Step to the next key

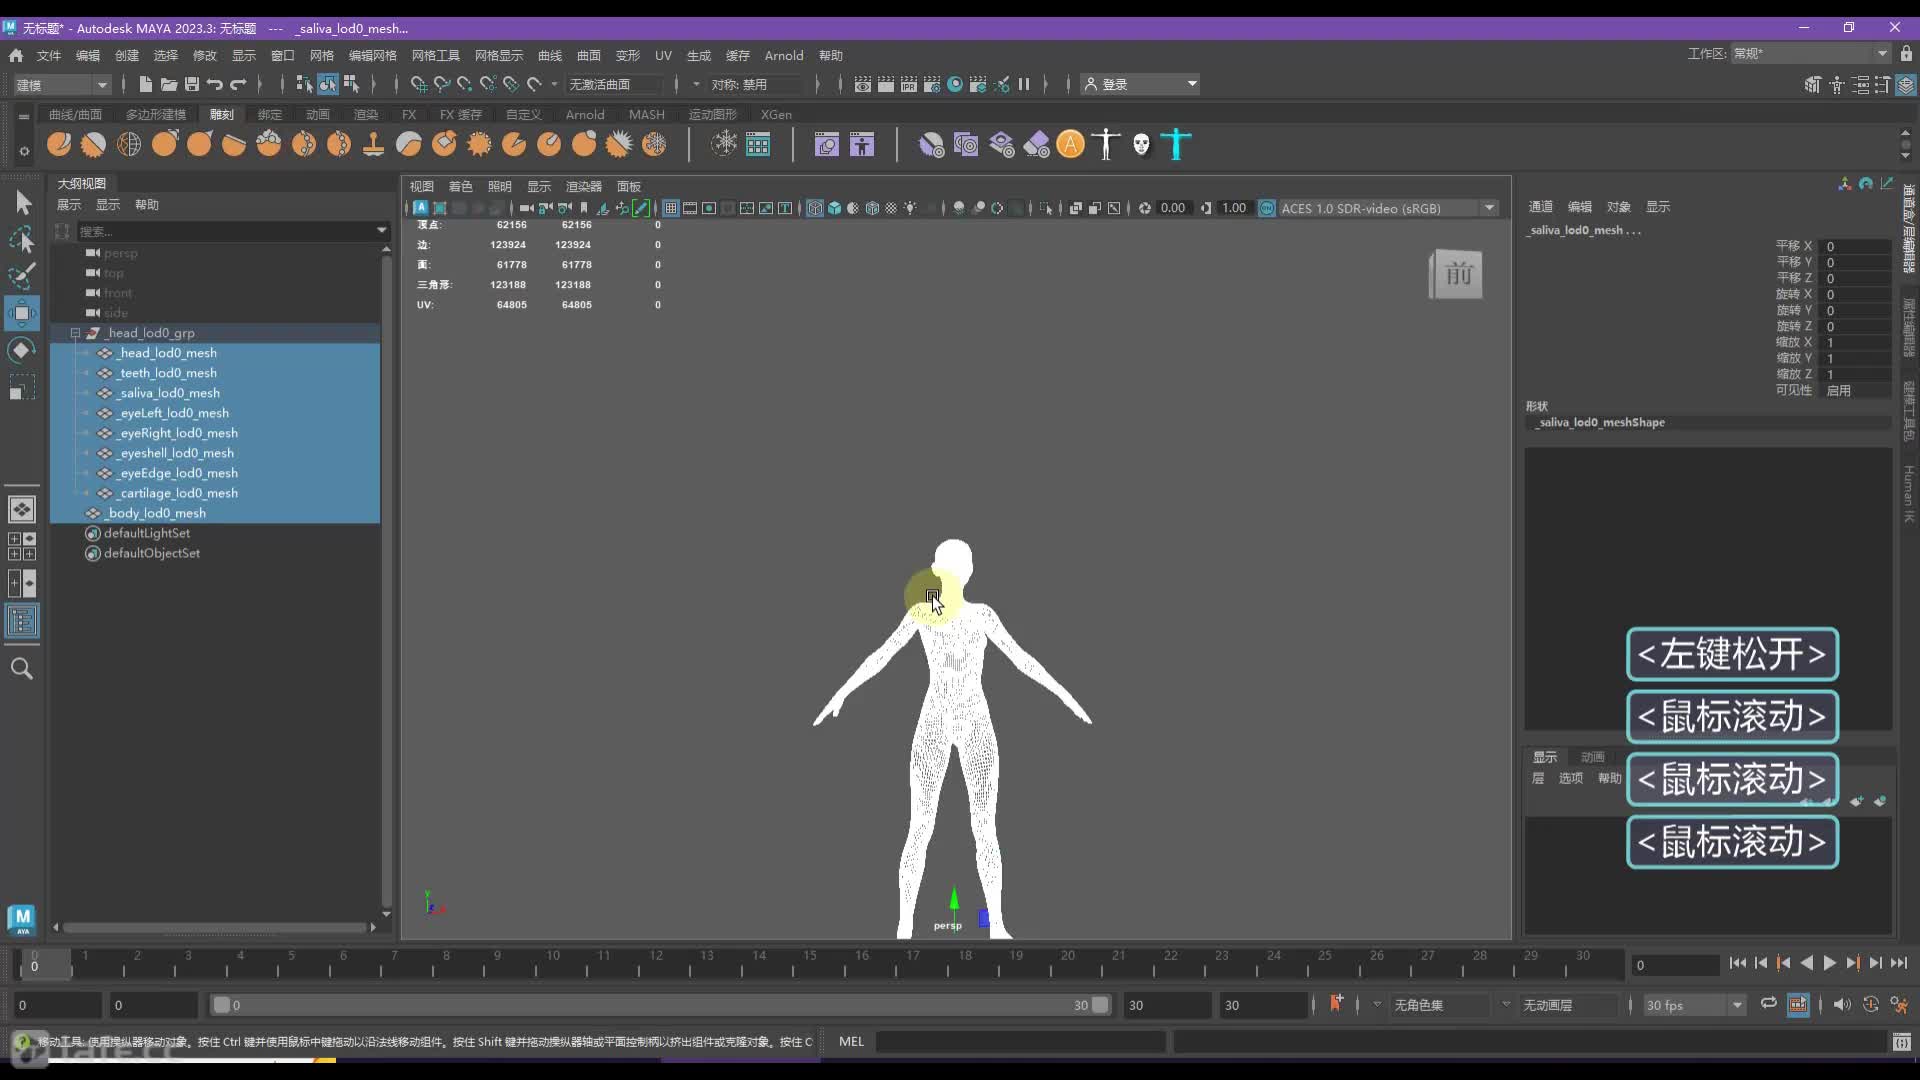tap(1852, 963)
